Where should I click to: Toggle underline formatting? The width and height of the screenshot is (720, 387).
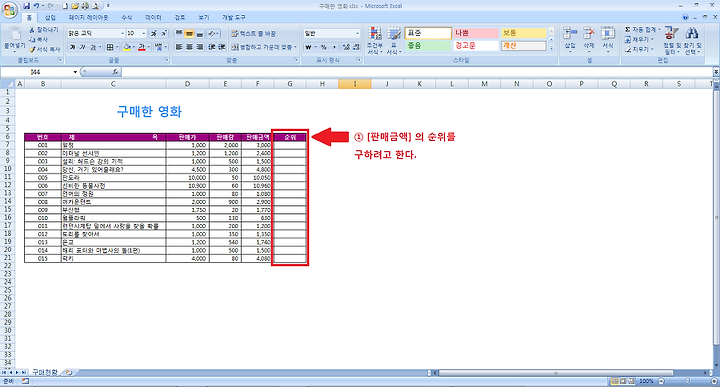tap(93, 47)
